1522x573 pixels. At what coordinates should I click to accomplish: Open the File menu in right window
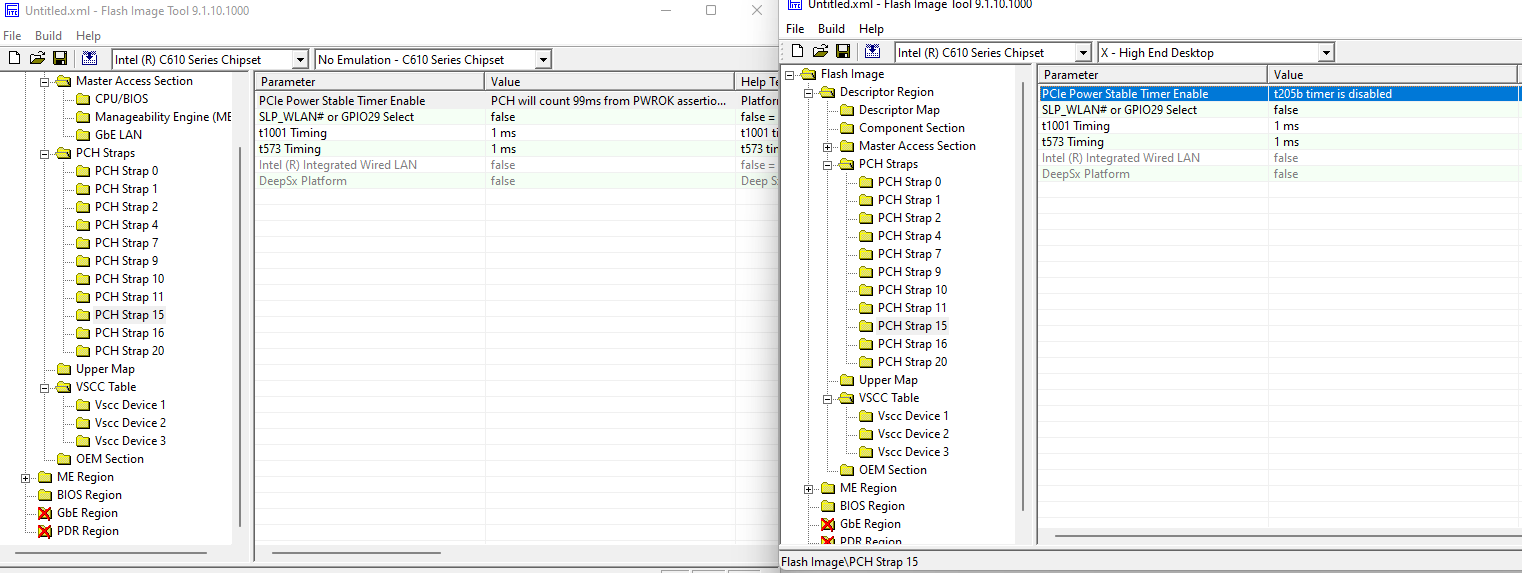click(x=795, y=29)
